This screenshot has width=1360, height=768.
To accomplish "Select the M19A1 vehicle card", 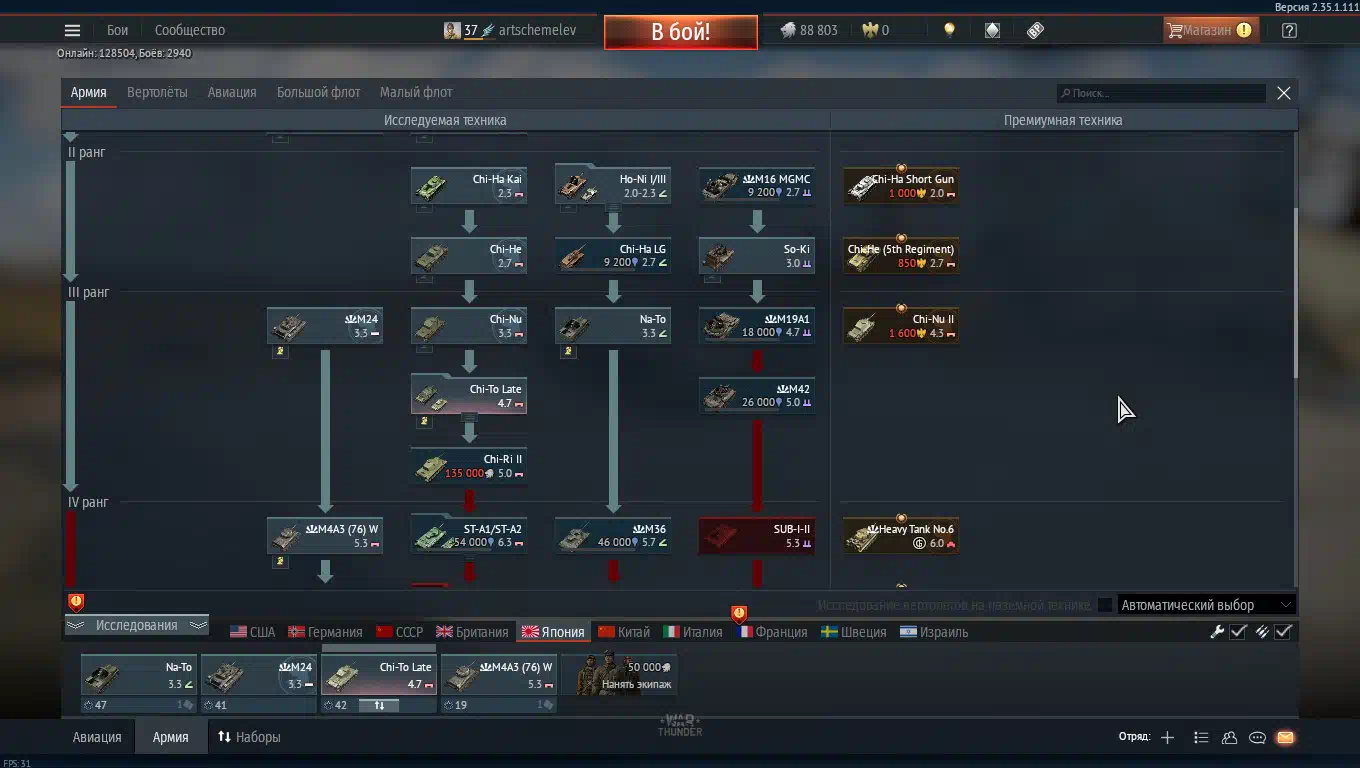I will [757, 326].
